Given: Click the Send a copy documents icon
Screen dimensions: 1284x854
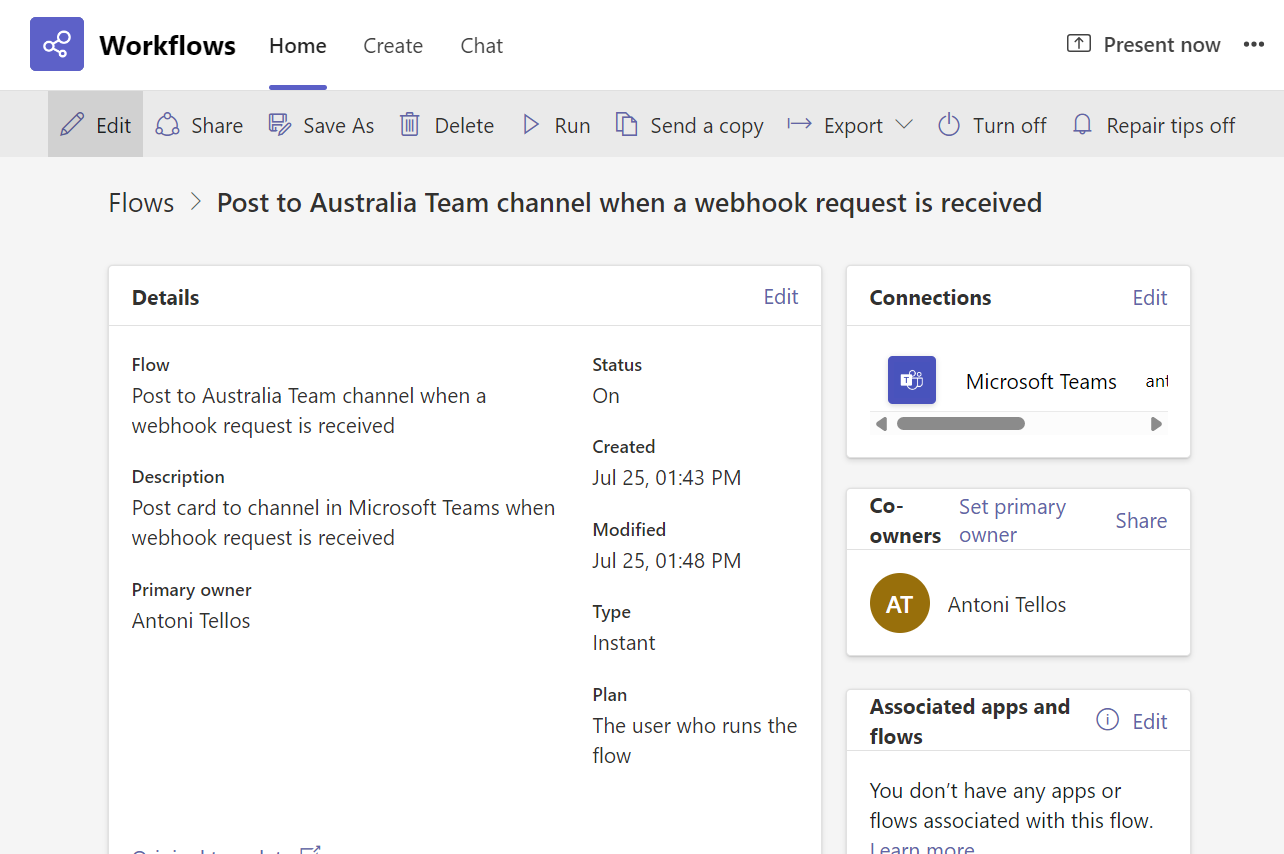Looking at the screenshot, I should pos(626,124).
